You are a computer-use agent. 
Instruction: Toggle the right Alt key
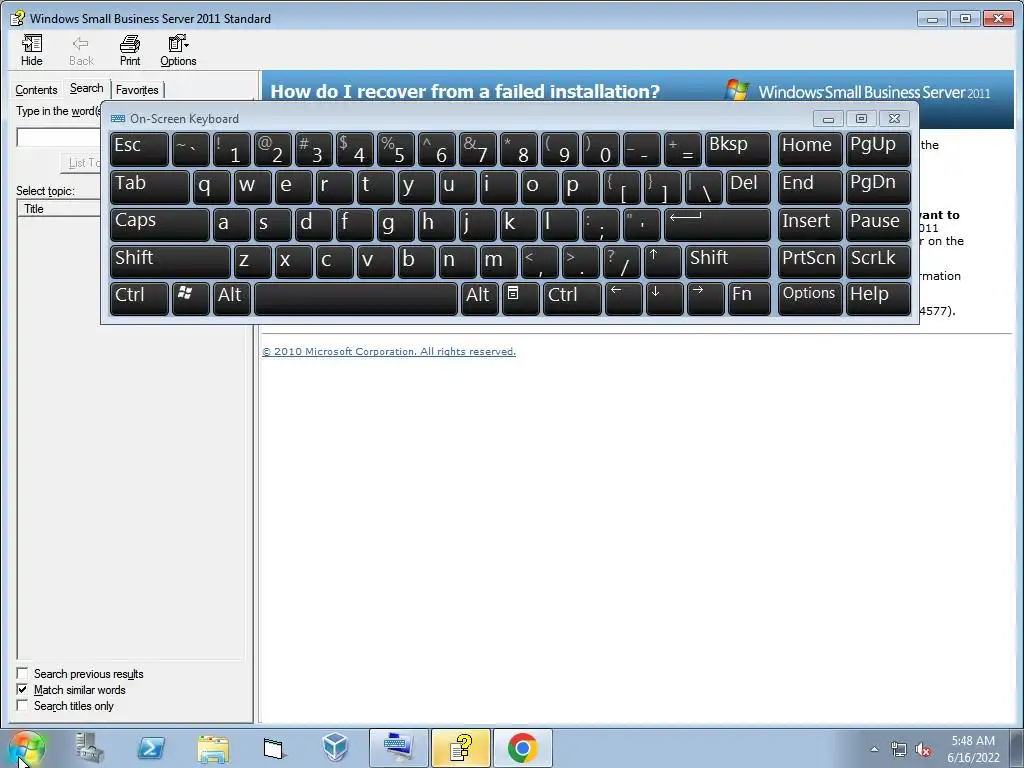[479, 298]
